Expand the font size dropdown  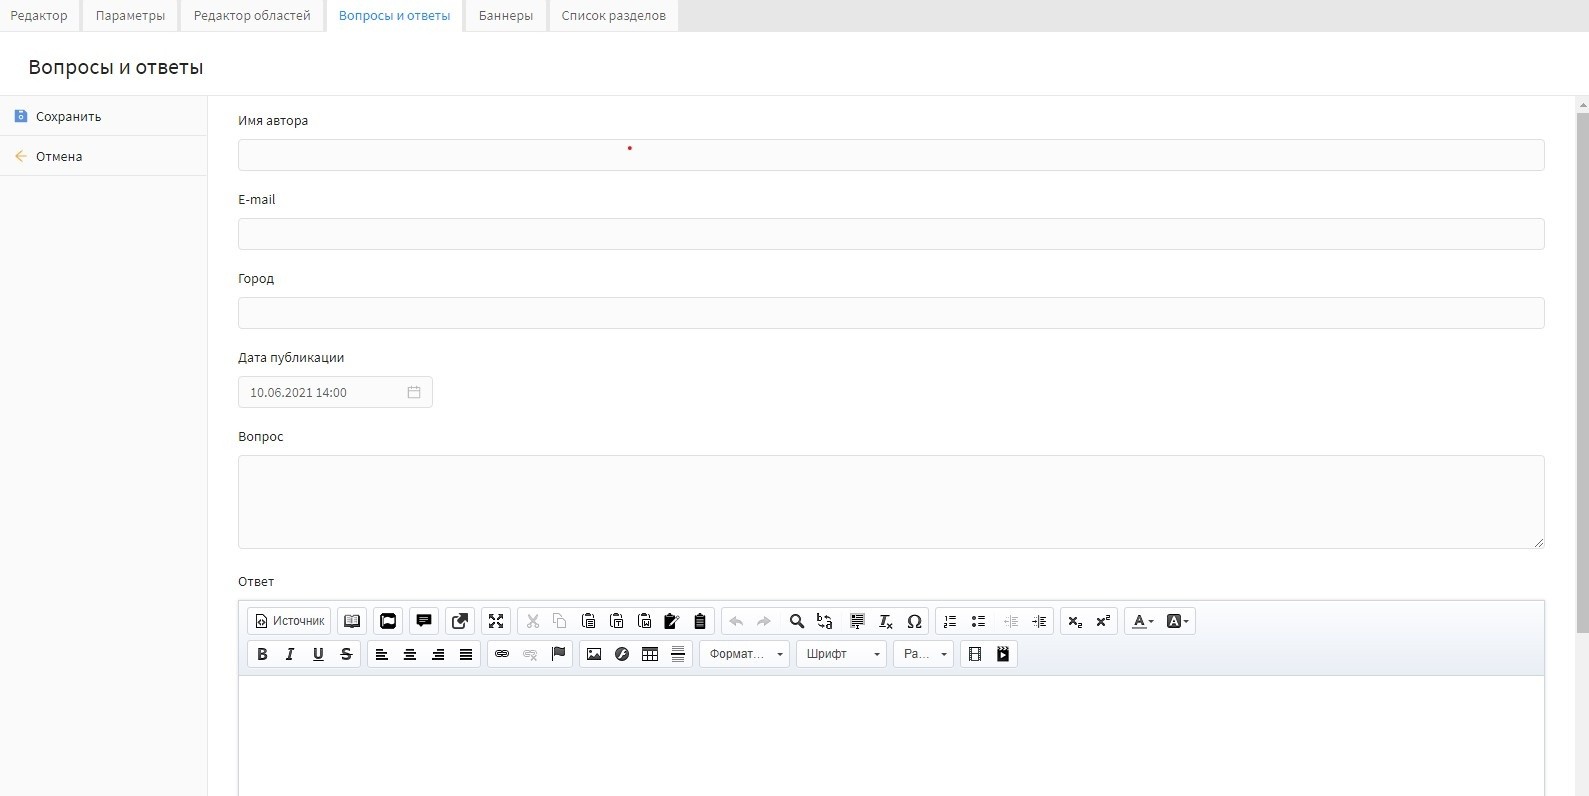coord(924,654)
